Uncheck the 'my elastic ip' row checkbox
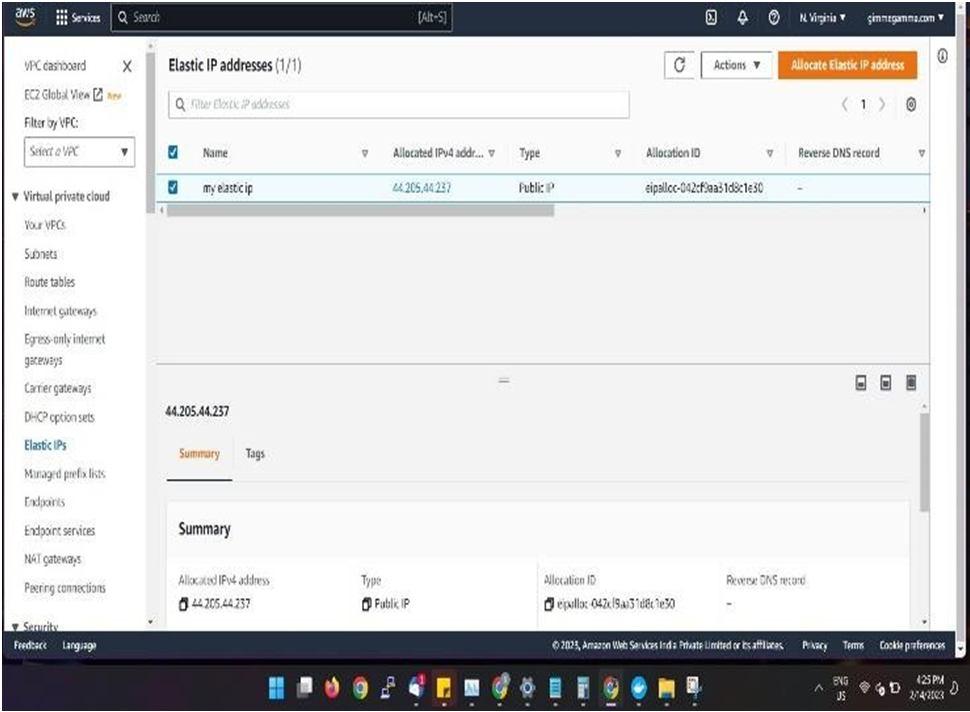The image size is (970, 712). (x=173, y=187)
